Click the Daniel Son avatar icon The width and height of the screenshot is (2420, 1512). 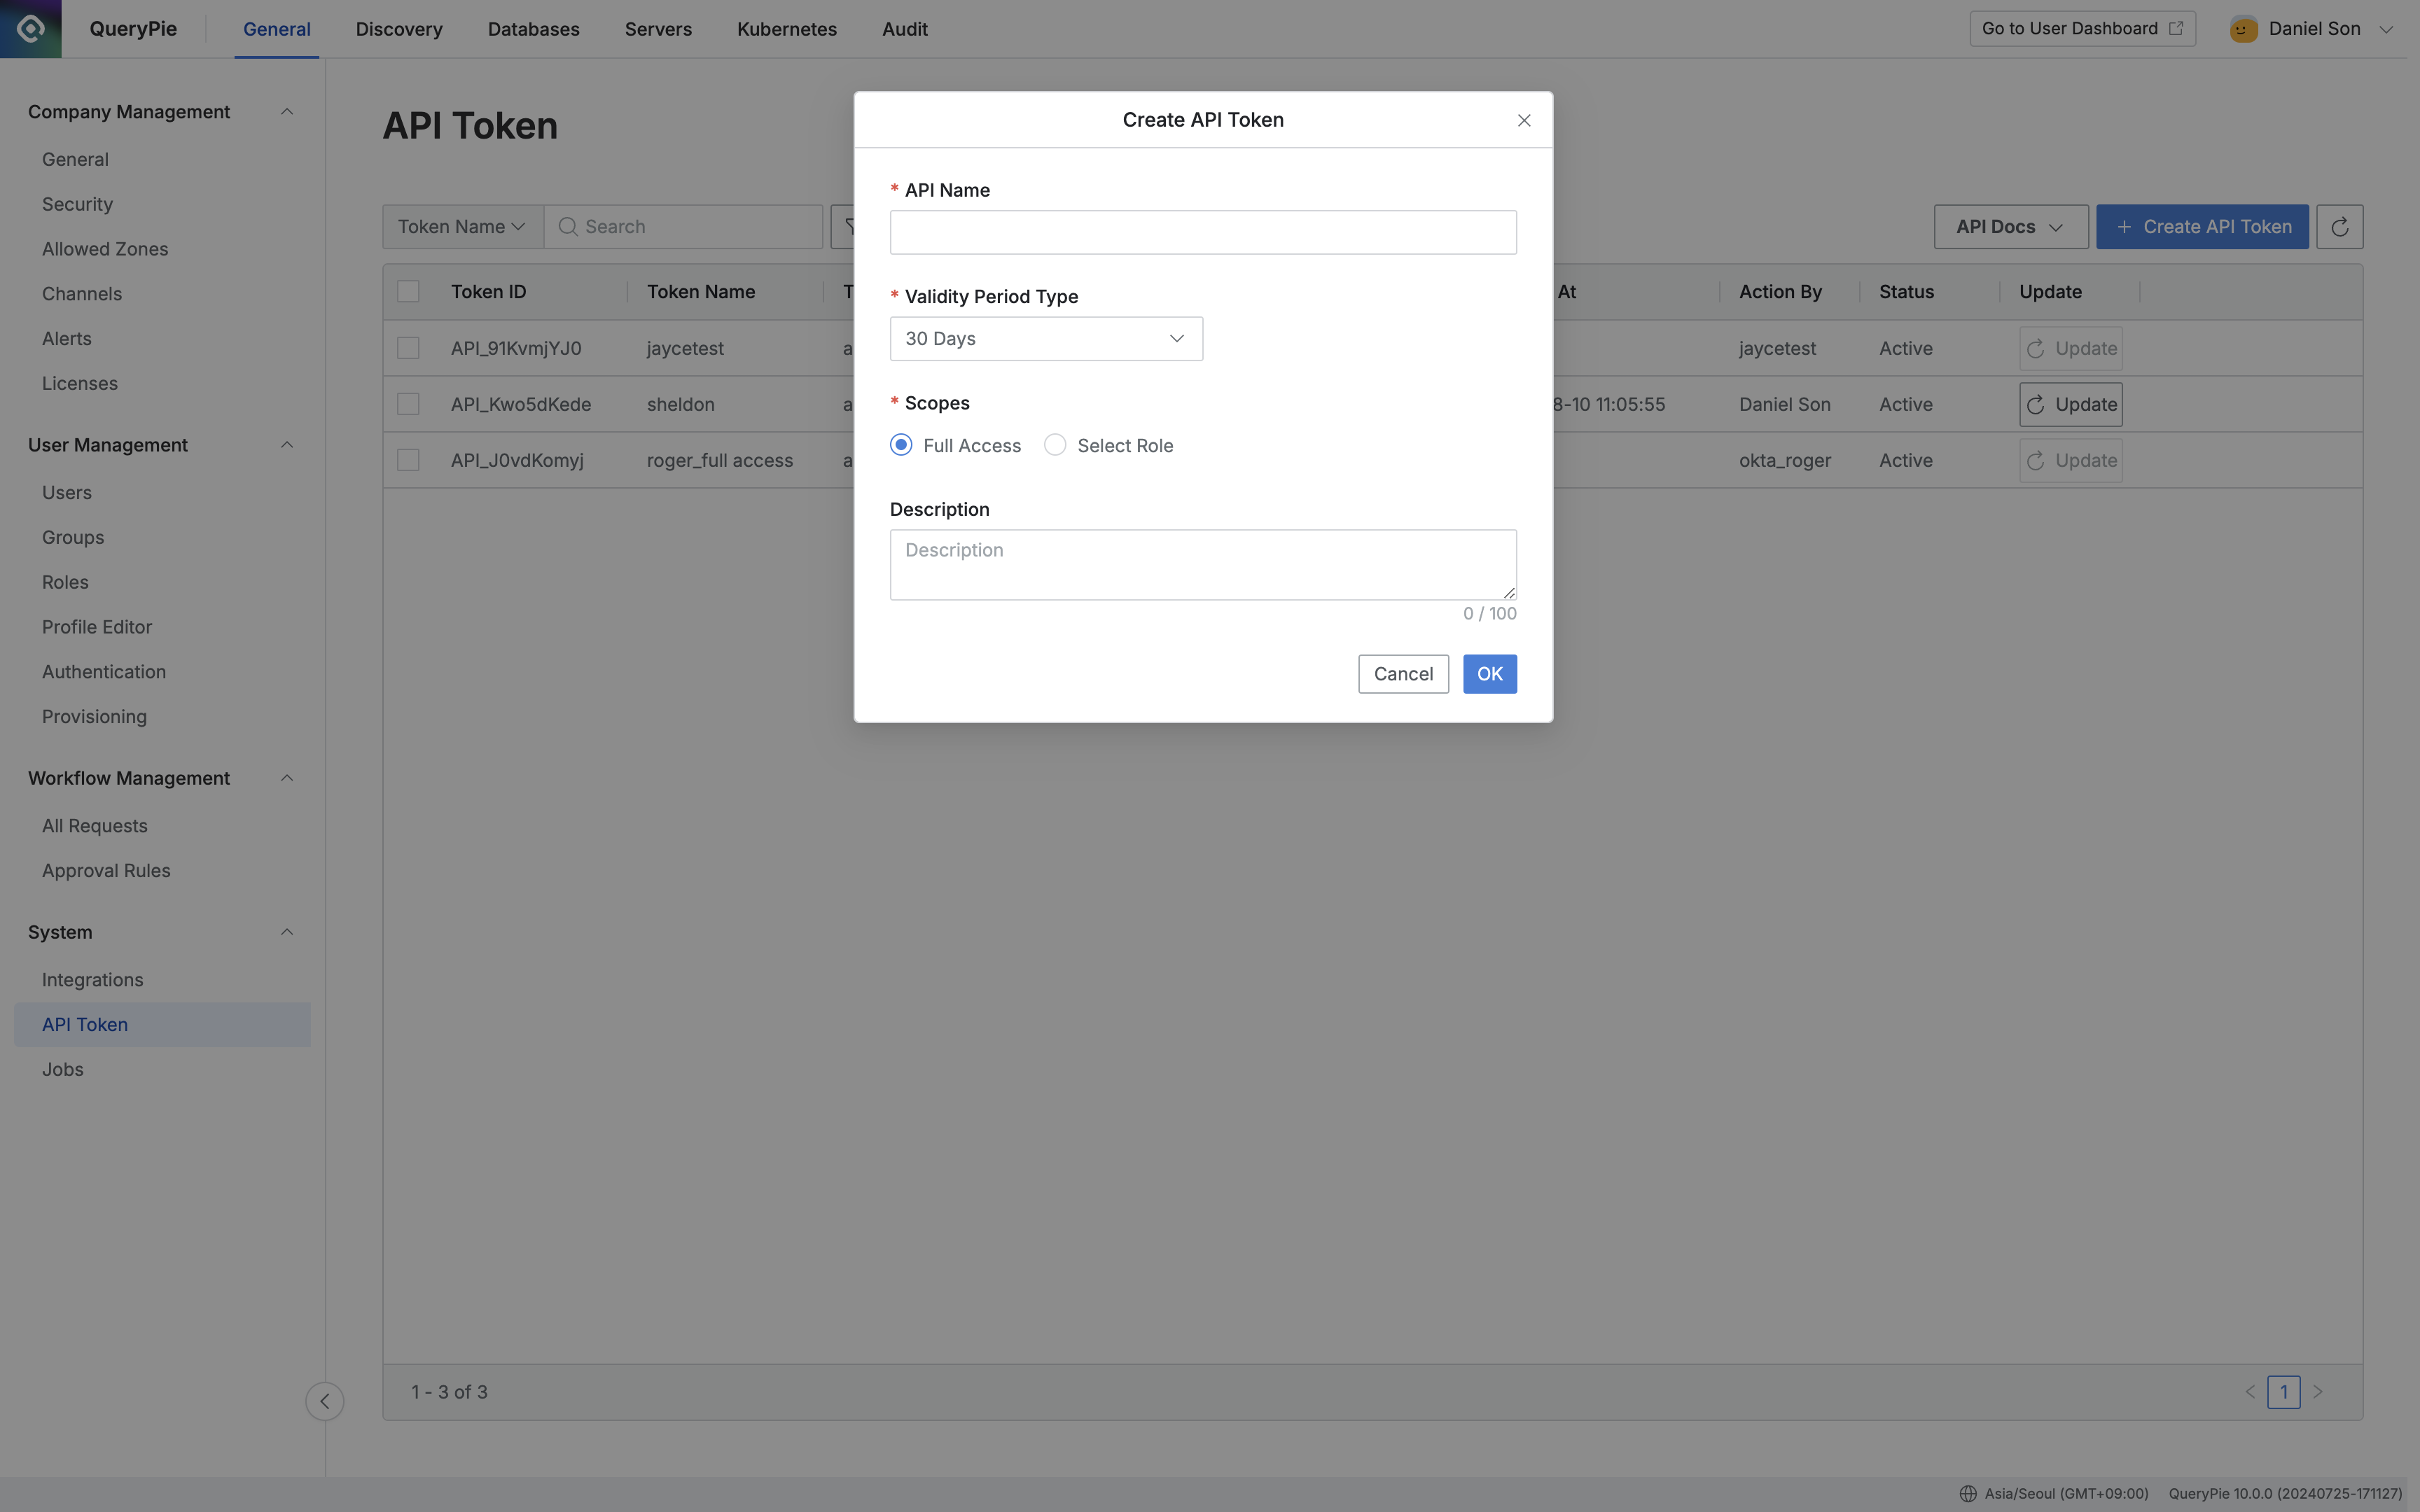click(x=2243, y=29)
